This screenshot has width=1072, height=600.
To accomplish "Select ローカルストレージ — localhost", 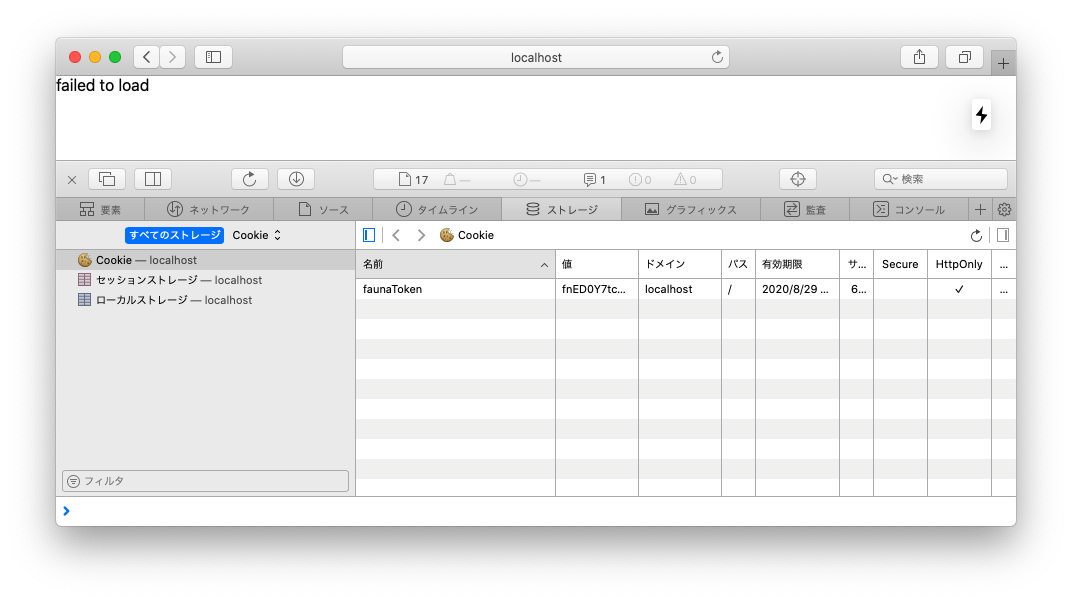I will pos(205,300).
